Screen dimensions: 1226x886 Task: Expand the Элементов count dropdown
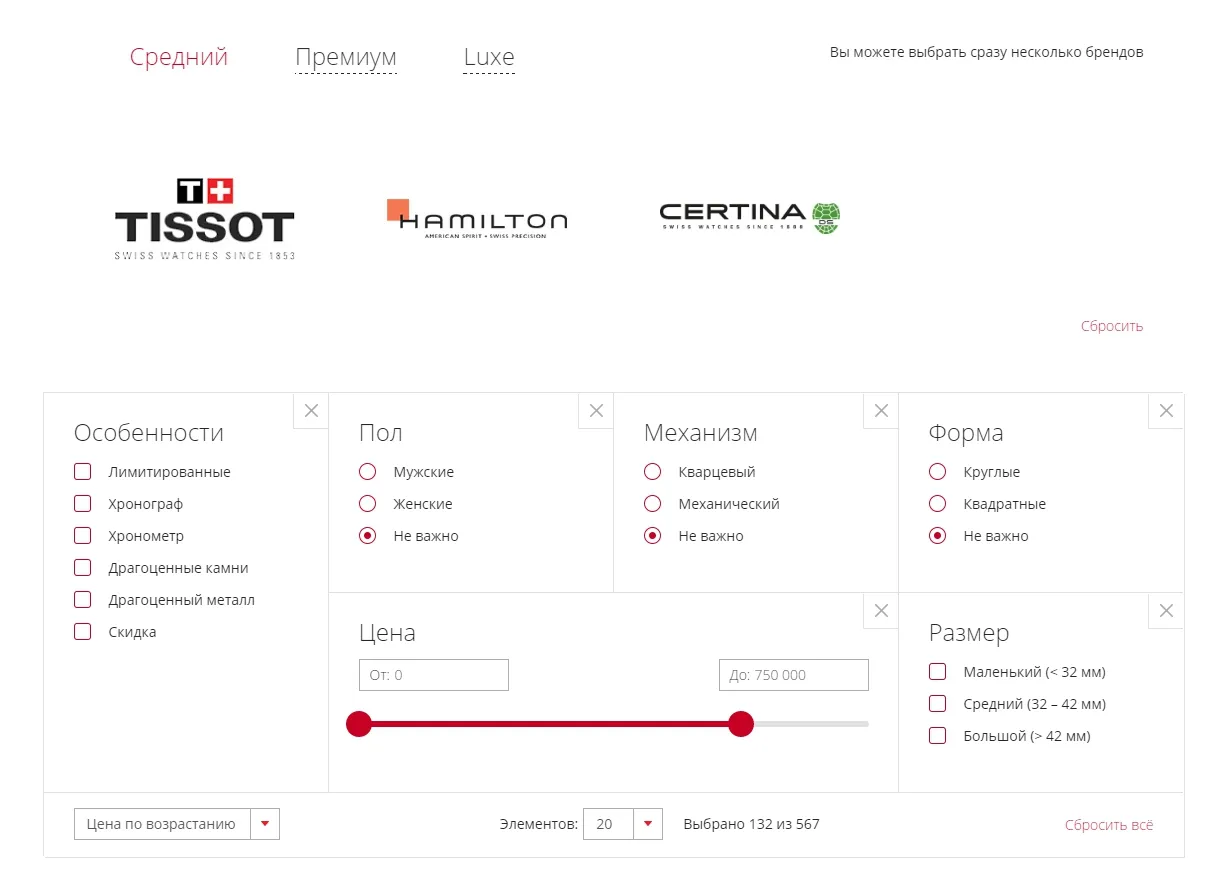(x=623, y=824)
